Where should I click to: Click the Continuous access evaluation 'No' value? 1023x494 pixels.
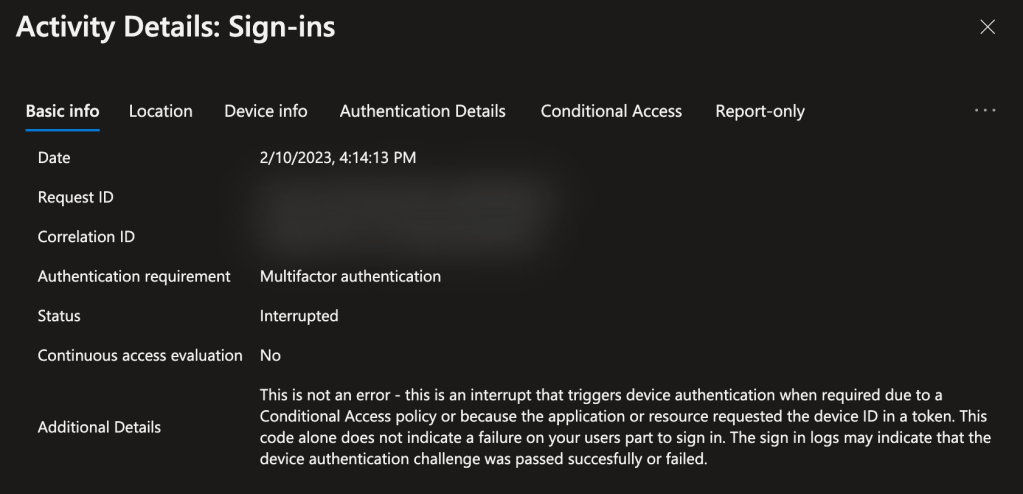point(270,355)
